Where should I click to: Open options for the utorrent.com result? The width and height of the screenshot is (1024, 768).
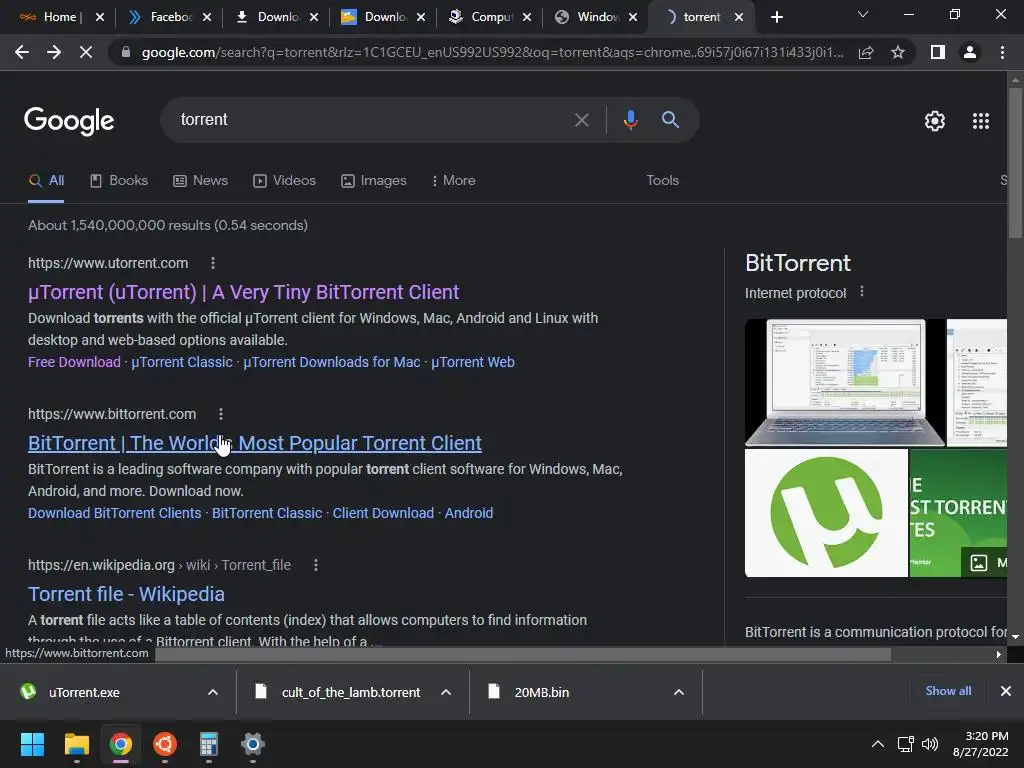[212, 263]
